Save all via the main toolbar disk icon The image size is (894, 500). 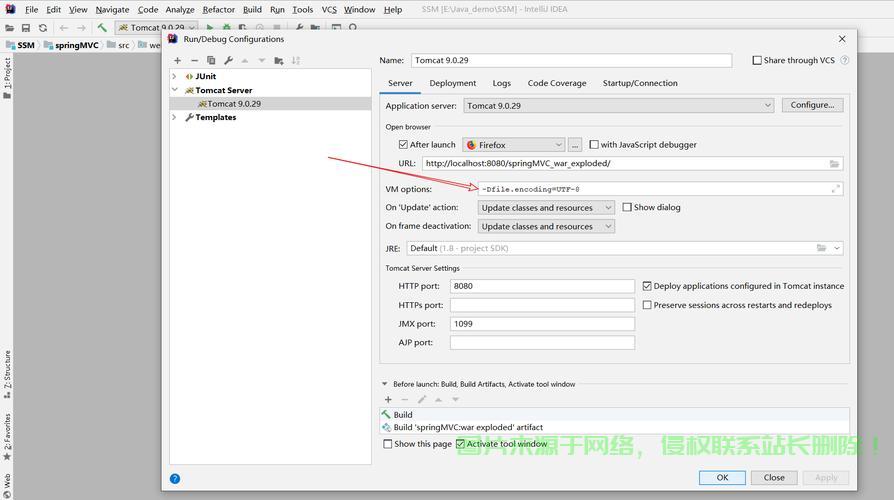tap(26, 28)
